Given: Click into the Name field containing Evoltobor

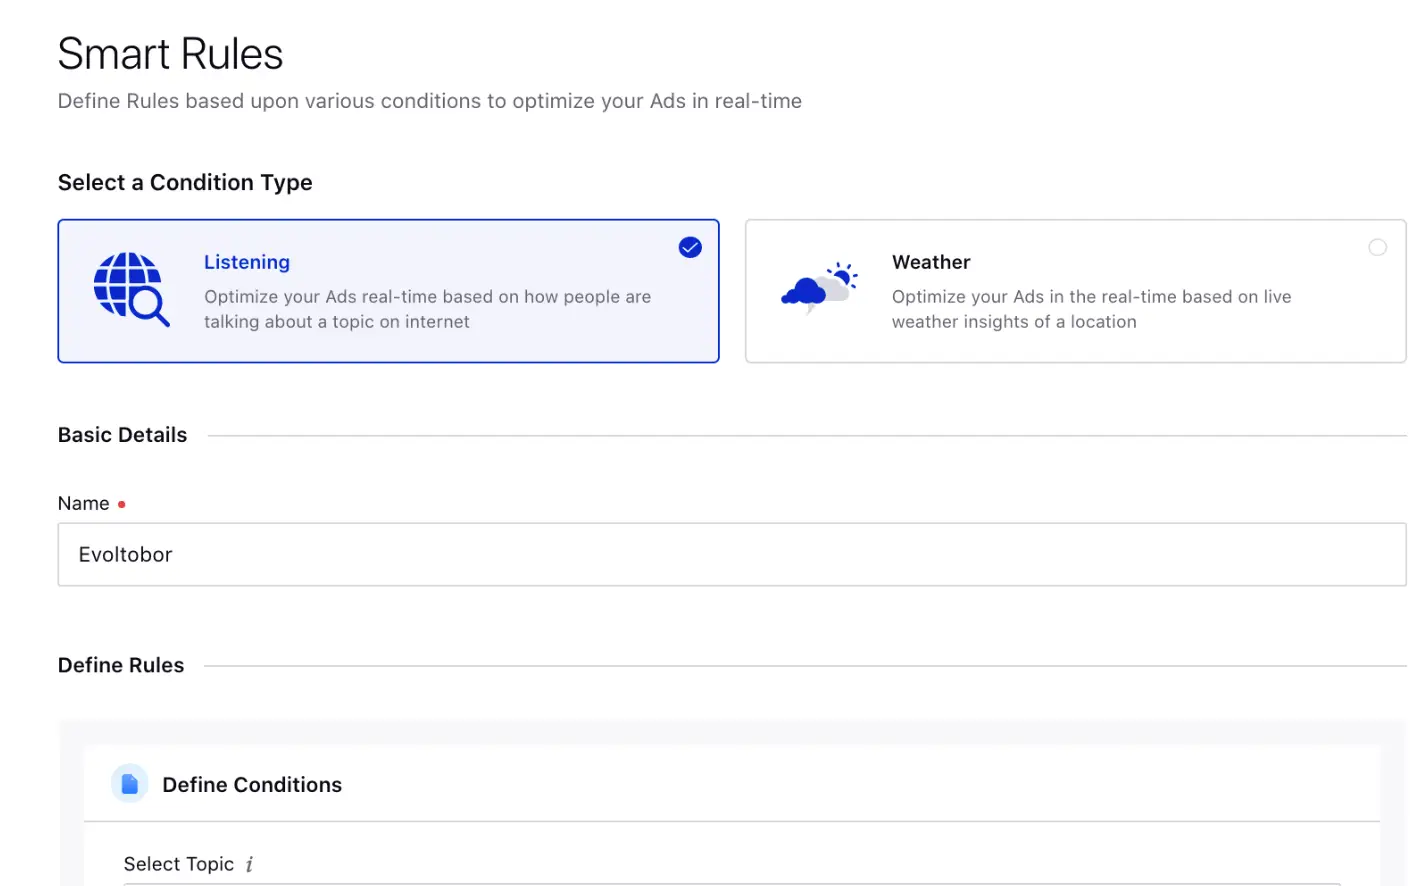Looking at the screenshot, I should pos(732,554).
